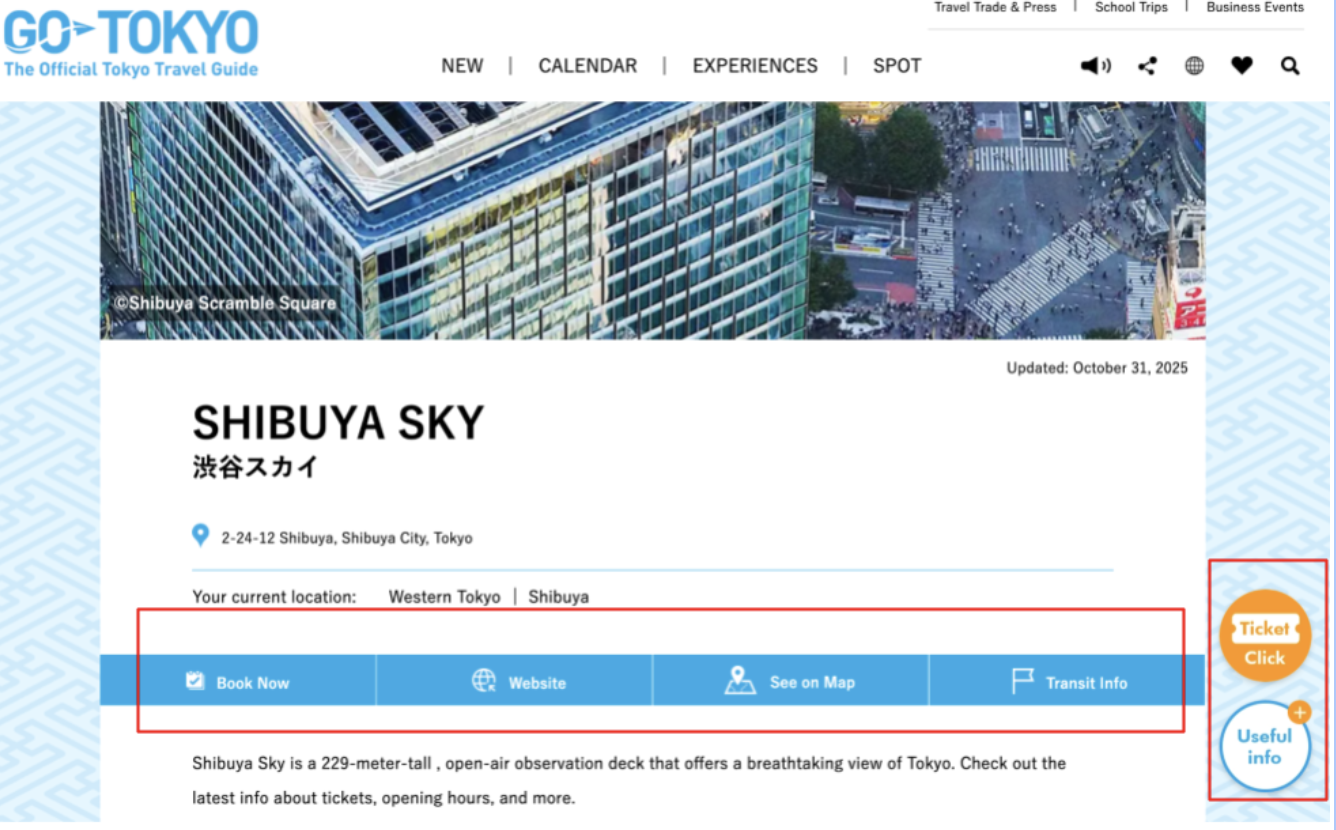Visit the Website button
Image resolution: width=1336 pixels, height=830 pixels.
[514, 681]
